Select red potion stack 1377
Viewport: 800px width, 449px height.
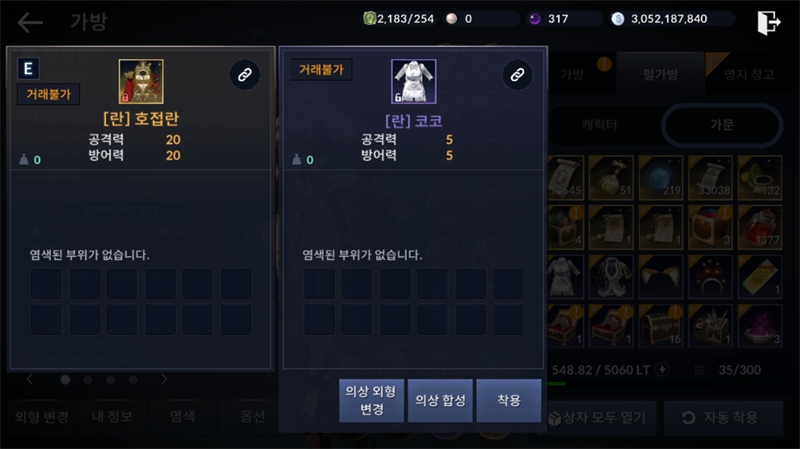pyautogui.click(x=760, y=228)
